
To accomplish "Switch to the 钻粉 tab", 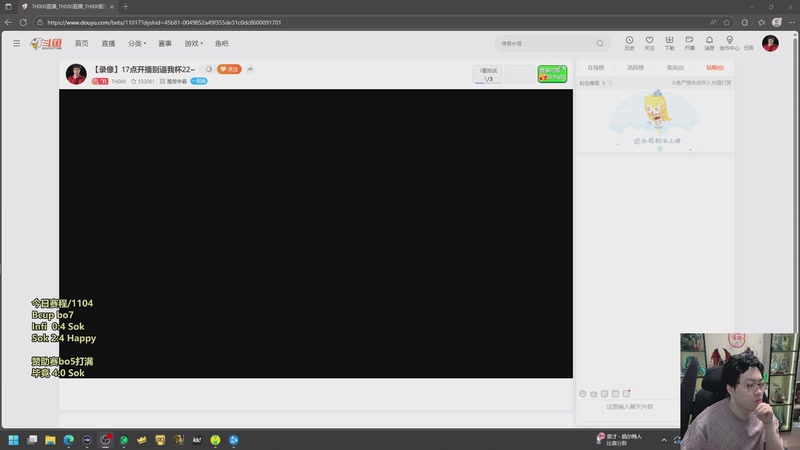I will (x=715, y=67).
